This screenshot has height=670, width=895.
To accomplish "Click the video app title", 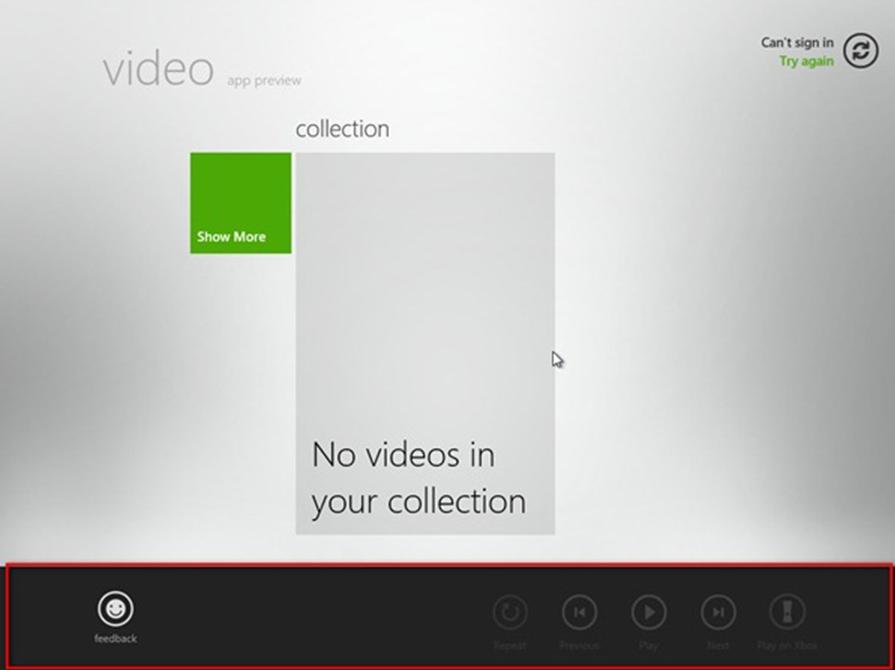I will [158, 70].
